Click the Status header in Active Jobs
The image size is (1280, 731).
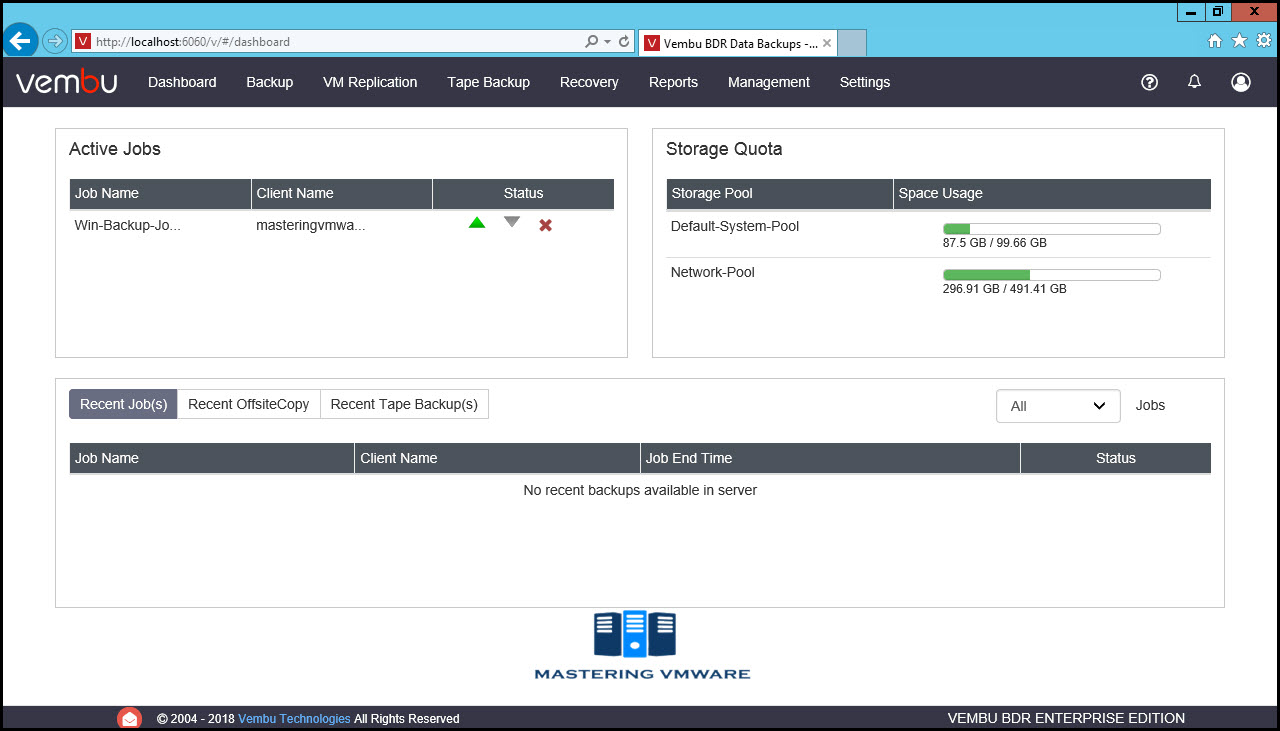pyautogui.click(x=523, y=193)
